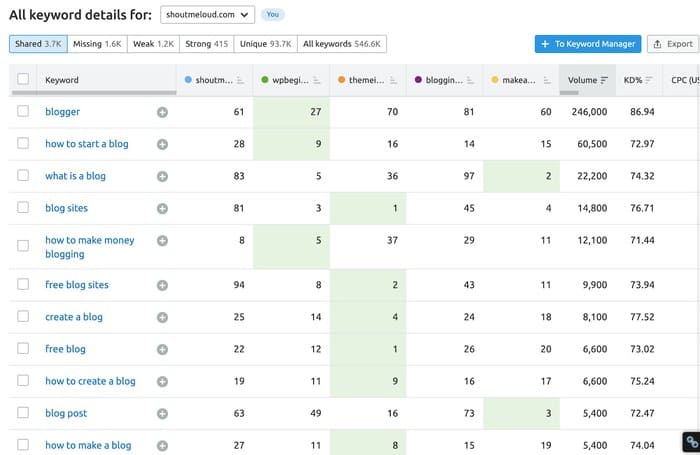Sort by KD% column sort icon
Image resolution: width=700 pixels, height=455 pixels.
(x=649, y=80)
